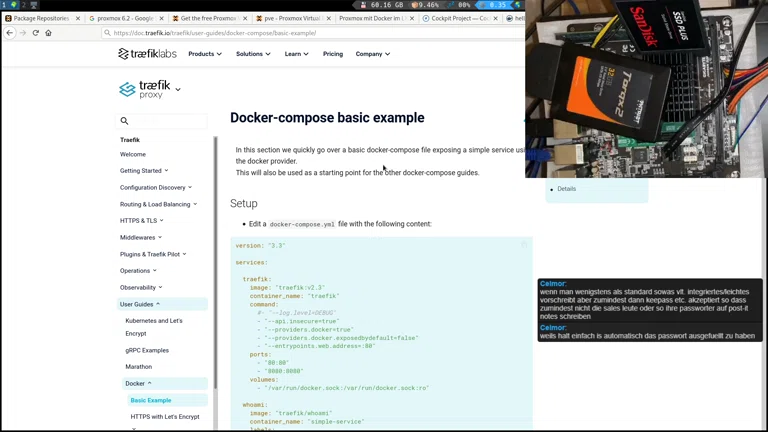Open the Pricing link in header
This screenshot has width=768, height=432.
point(332,54)
